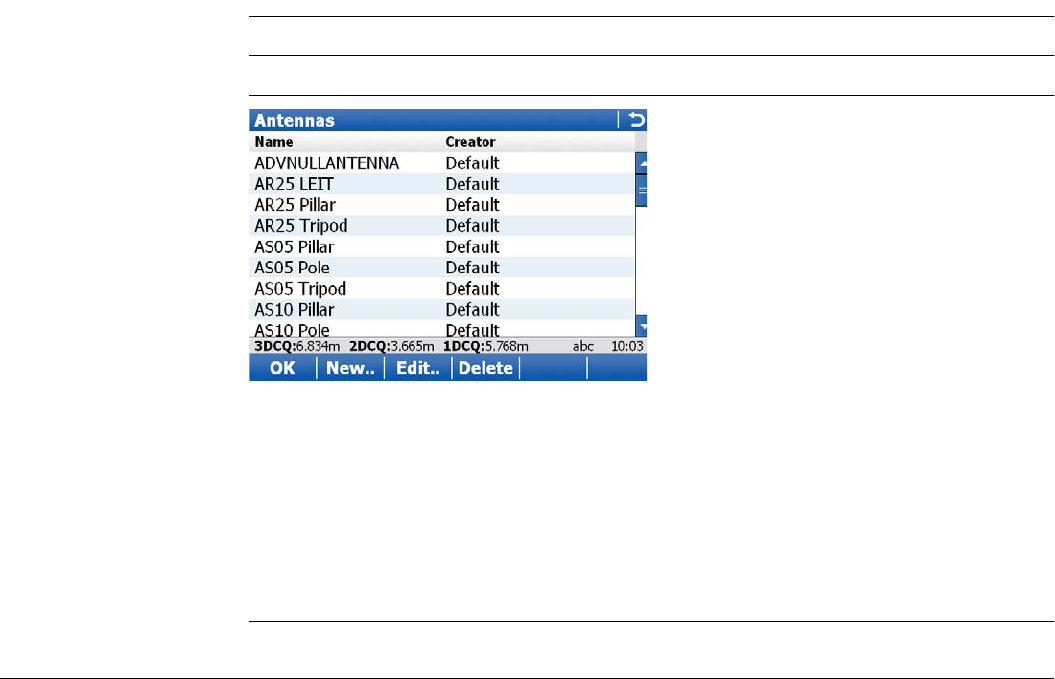Select the AR25 Tripod antenna
This screenshot has width=1055, height=679.
(442, 225)
